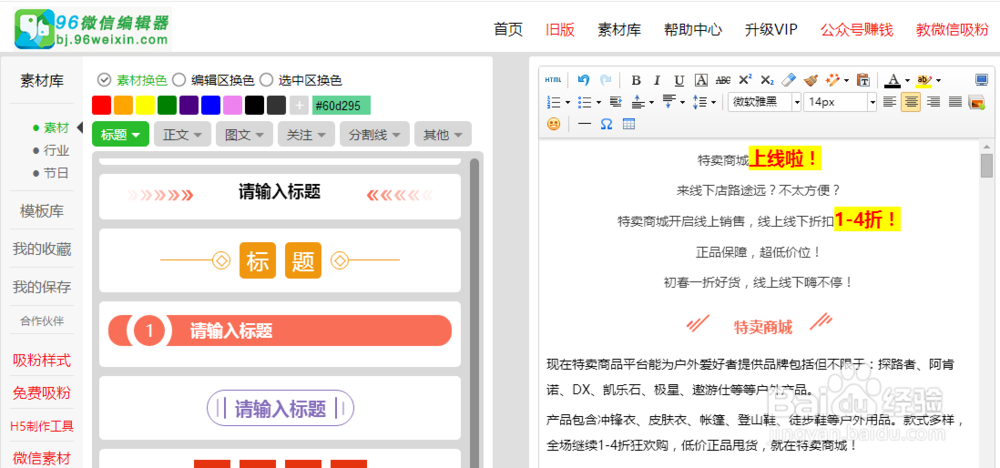The height and width of the screenshot is (468, 1000).
Task: Open the 微软雅黑 font family combo
Action: point(765,101)
